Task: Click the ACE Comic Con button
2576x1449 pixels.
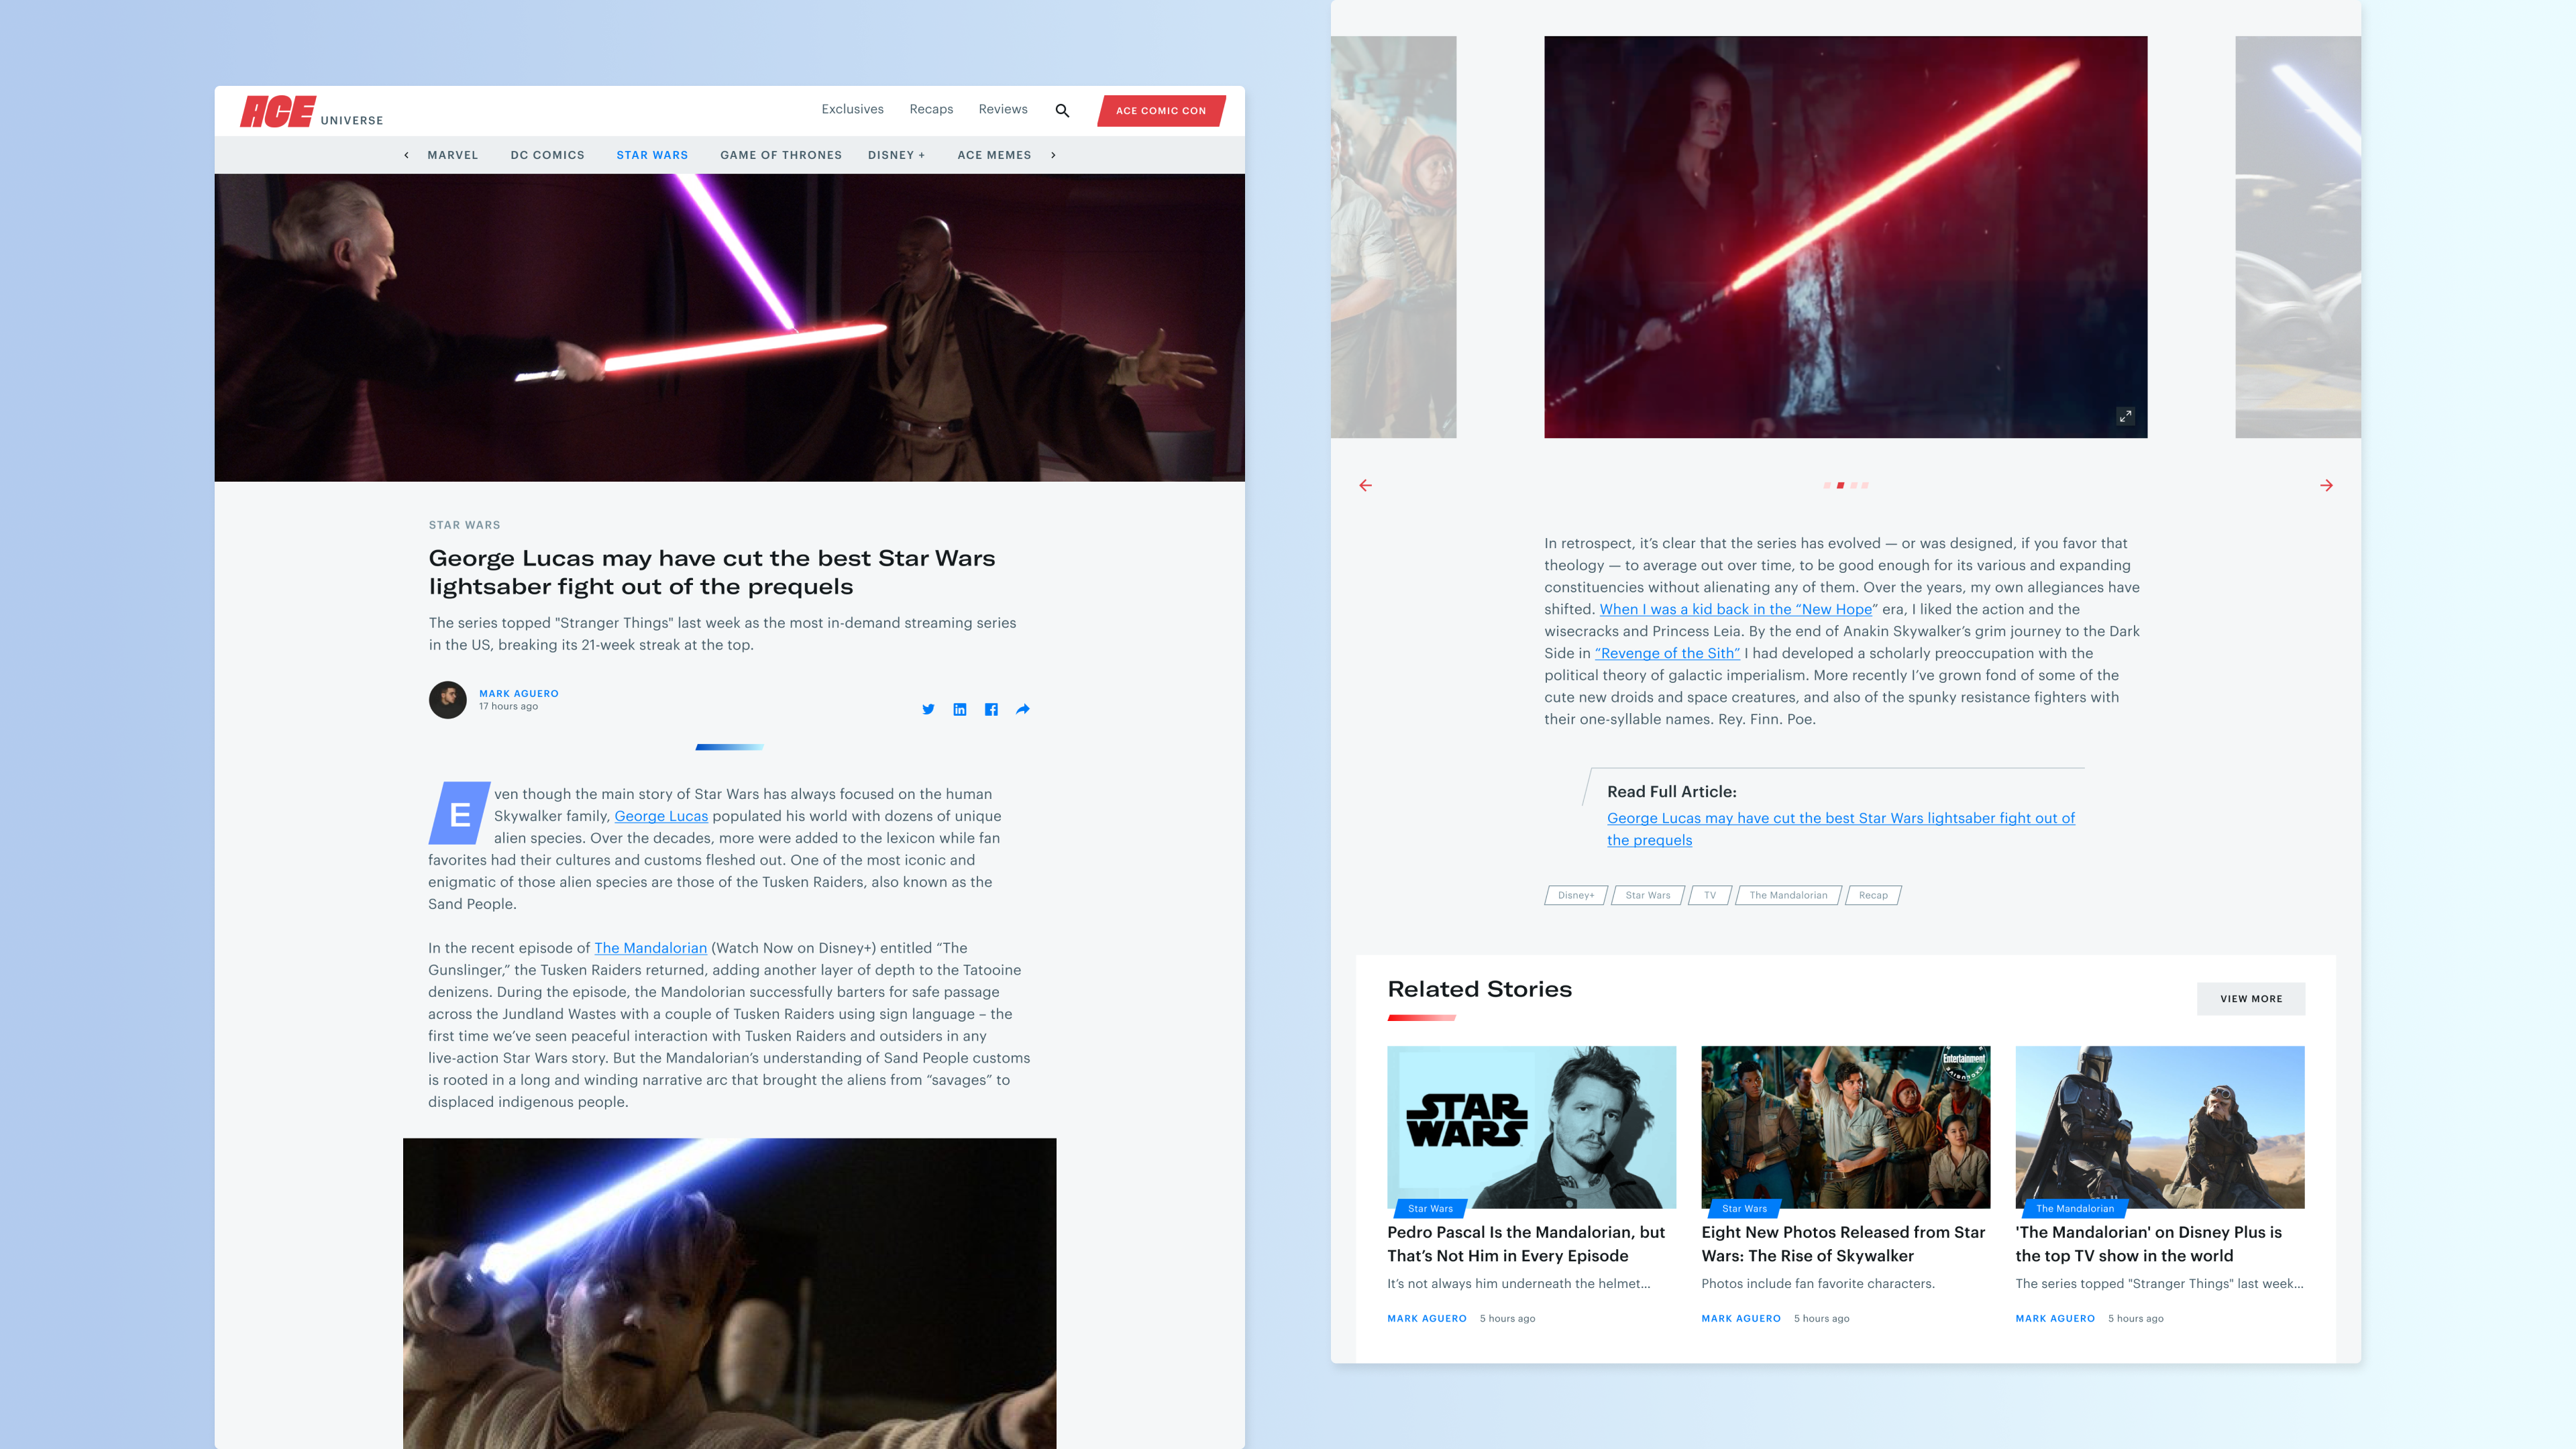Action: click(1161, 111)
